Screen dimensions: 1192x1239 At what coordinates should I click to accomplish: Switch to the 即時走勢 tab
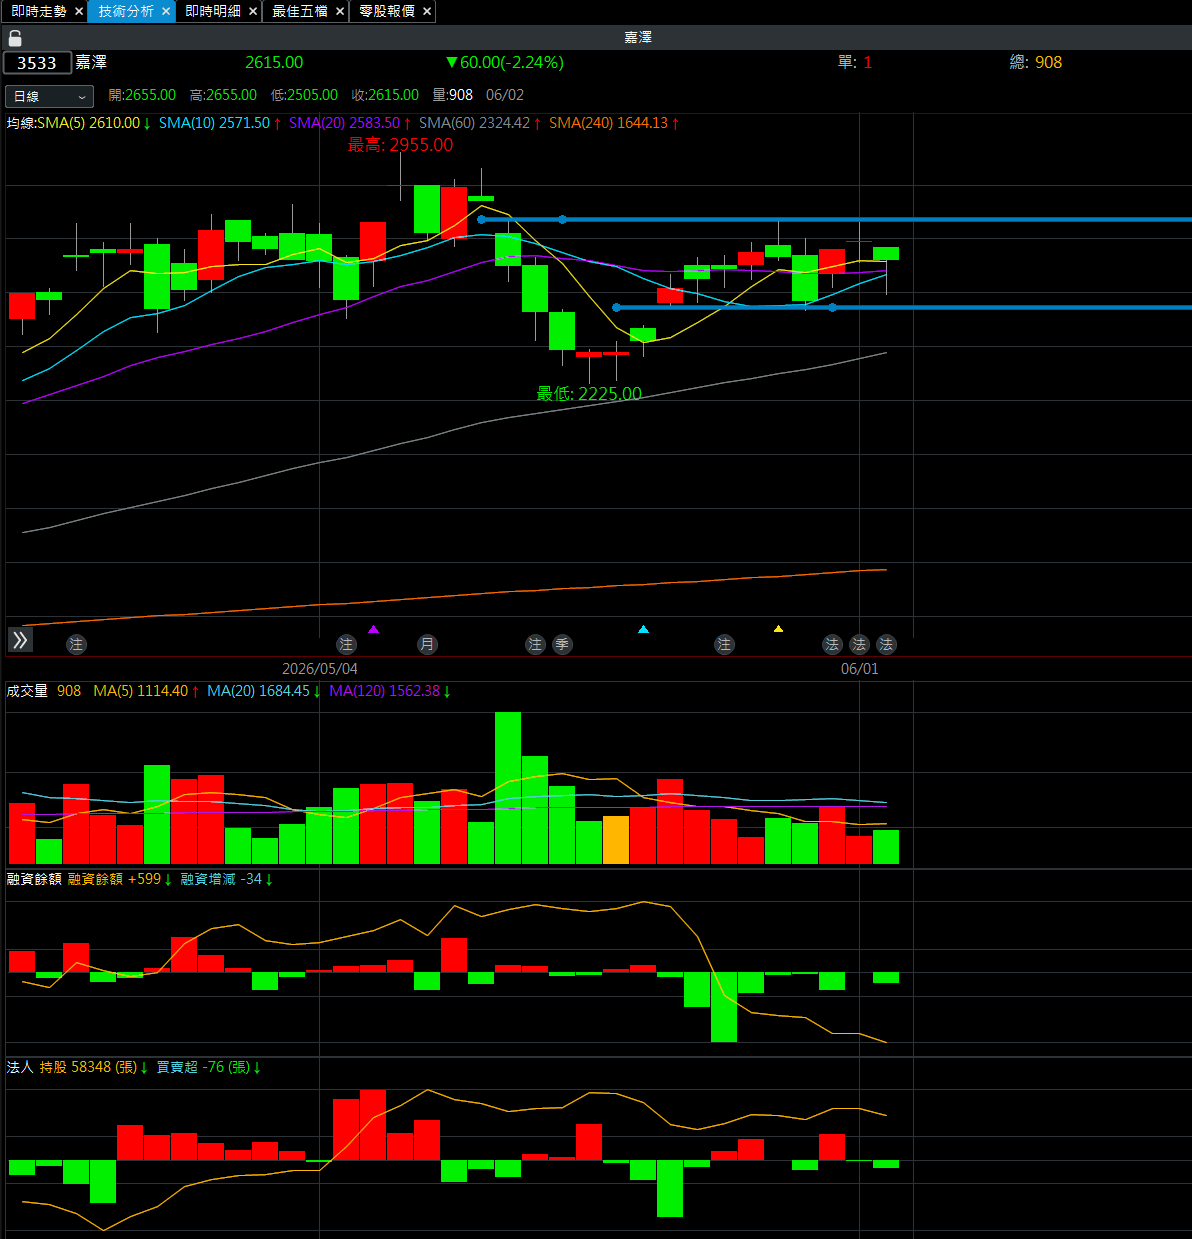39,11
